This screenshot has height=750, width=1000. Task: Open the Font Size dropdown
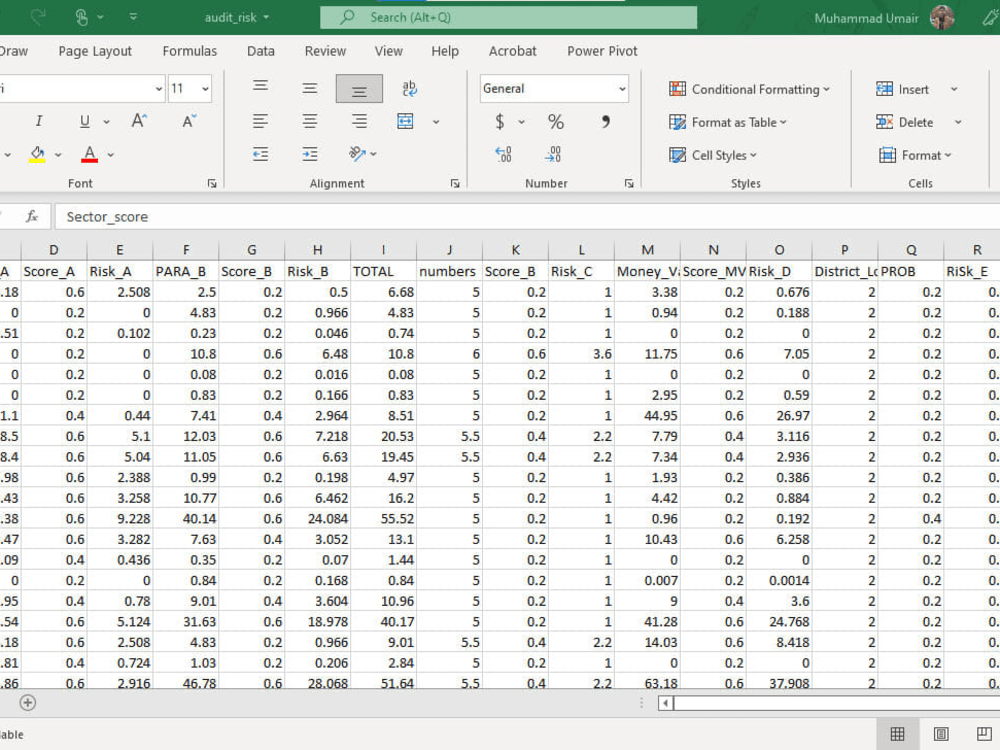click(x=207, y=89)
